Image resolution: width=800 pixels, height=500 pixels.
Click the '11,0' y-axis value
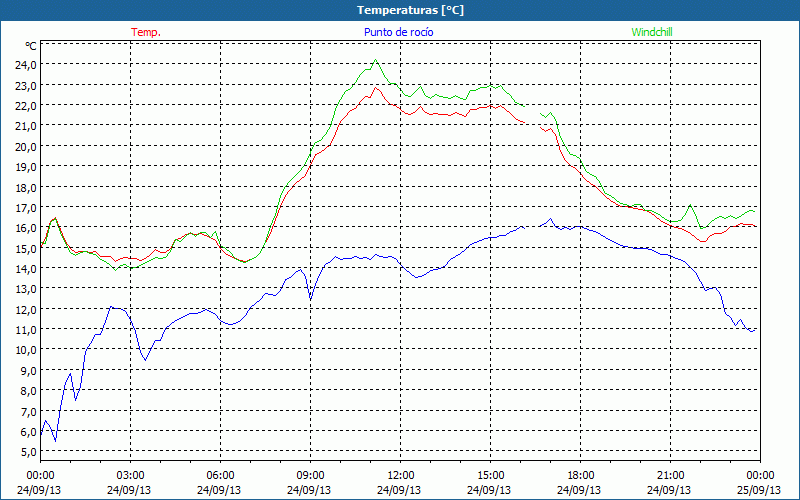pos(27,330)
